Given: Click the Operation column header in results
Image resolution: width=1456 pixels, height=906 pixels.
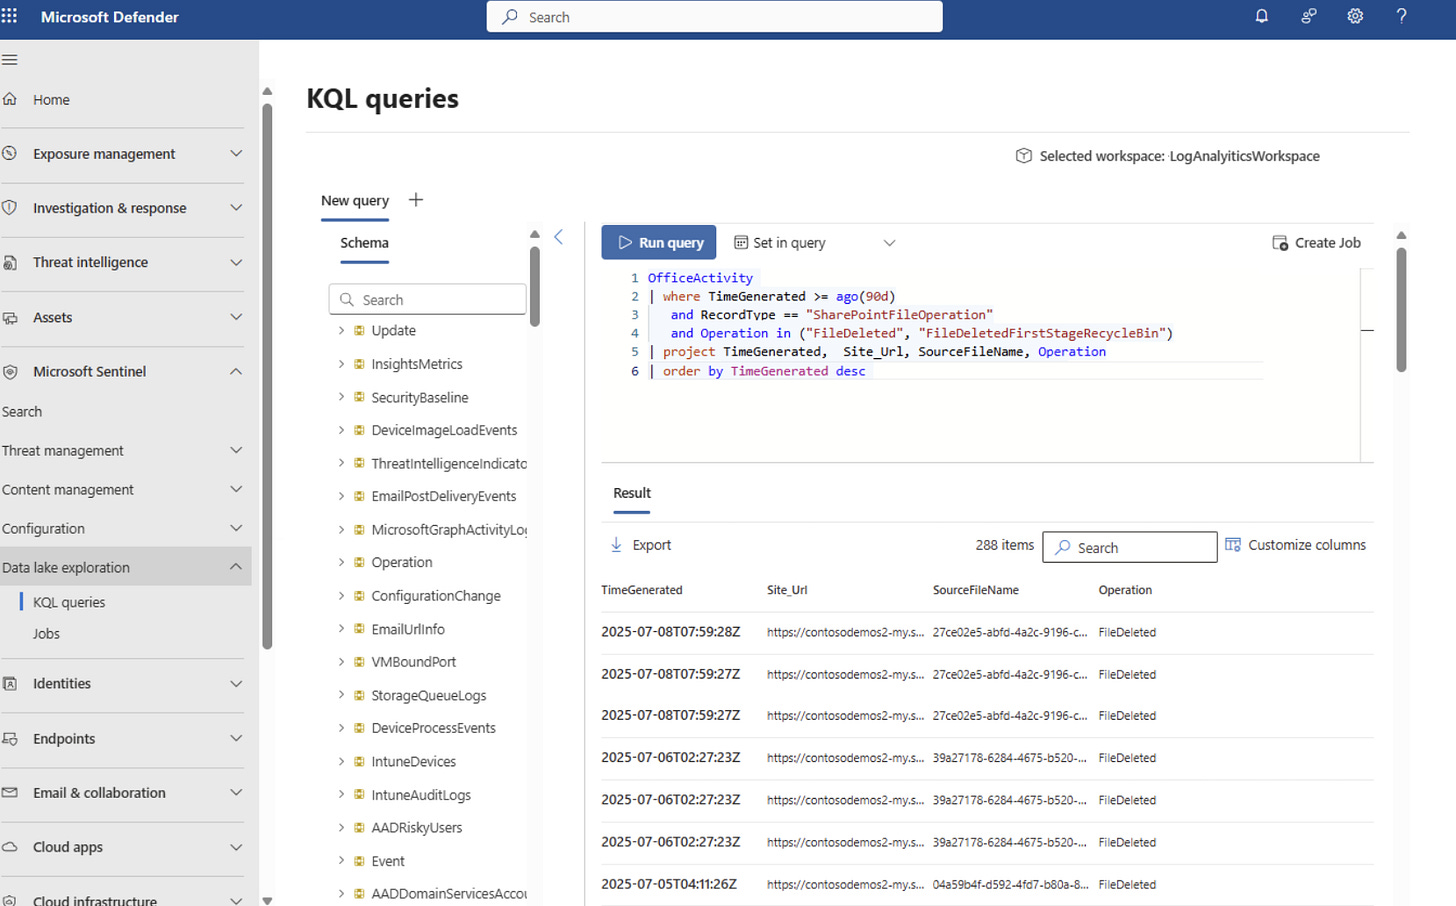Looking at the screenshot, I should click(1125, 590).
